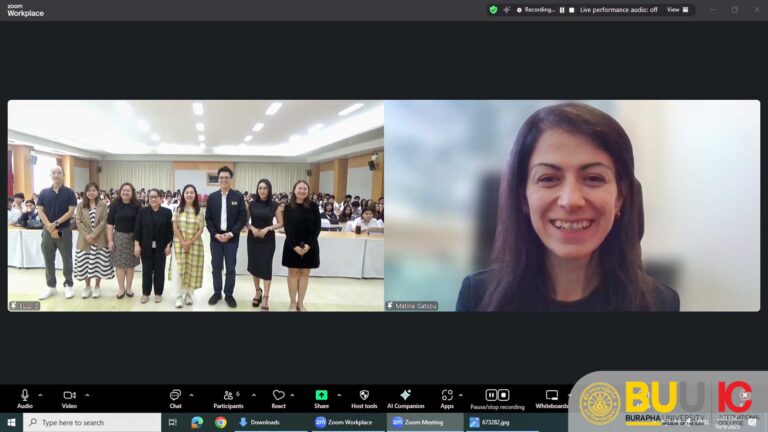The width and height of the screenshot is (768, 432).
Task: Switch to Zoom Workplace taskbar window
Action: [x=343, y=423]
